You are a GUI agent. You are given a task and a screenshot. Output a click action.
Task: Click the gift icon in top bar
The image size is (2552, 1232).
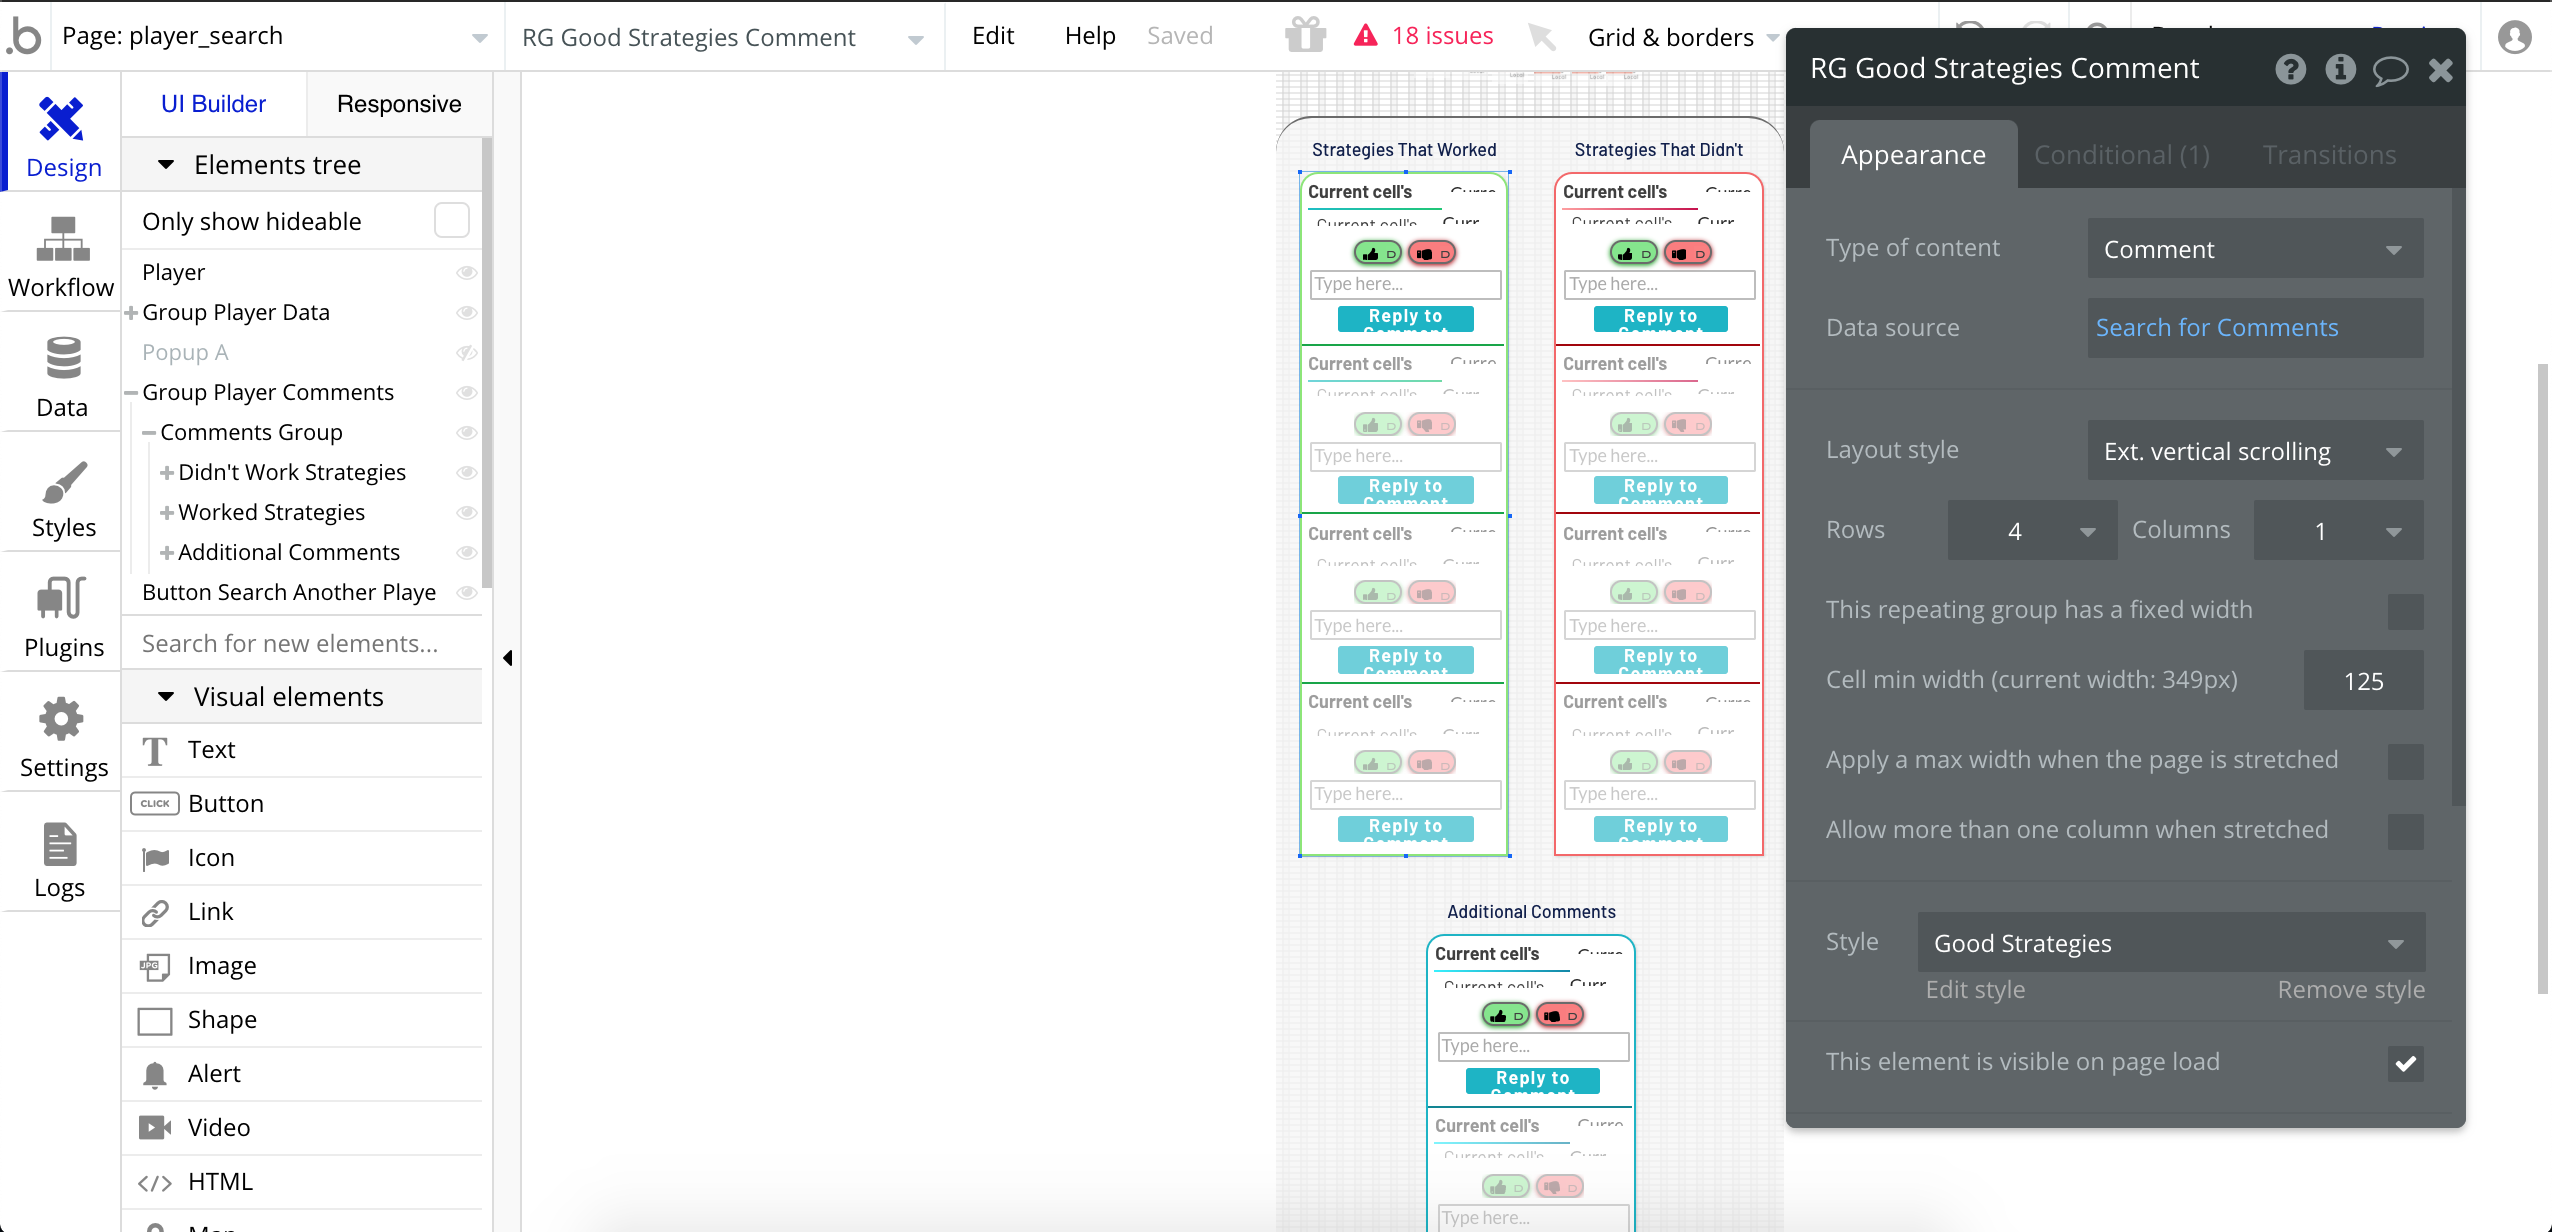(1305, 36)
